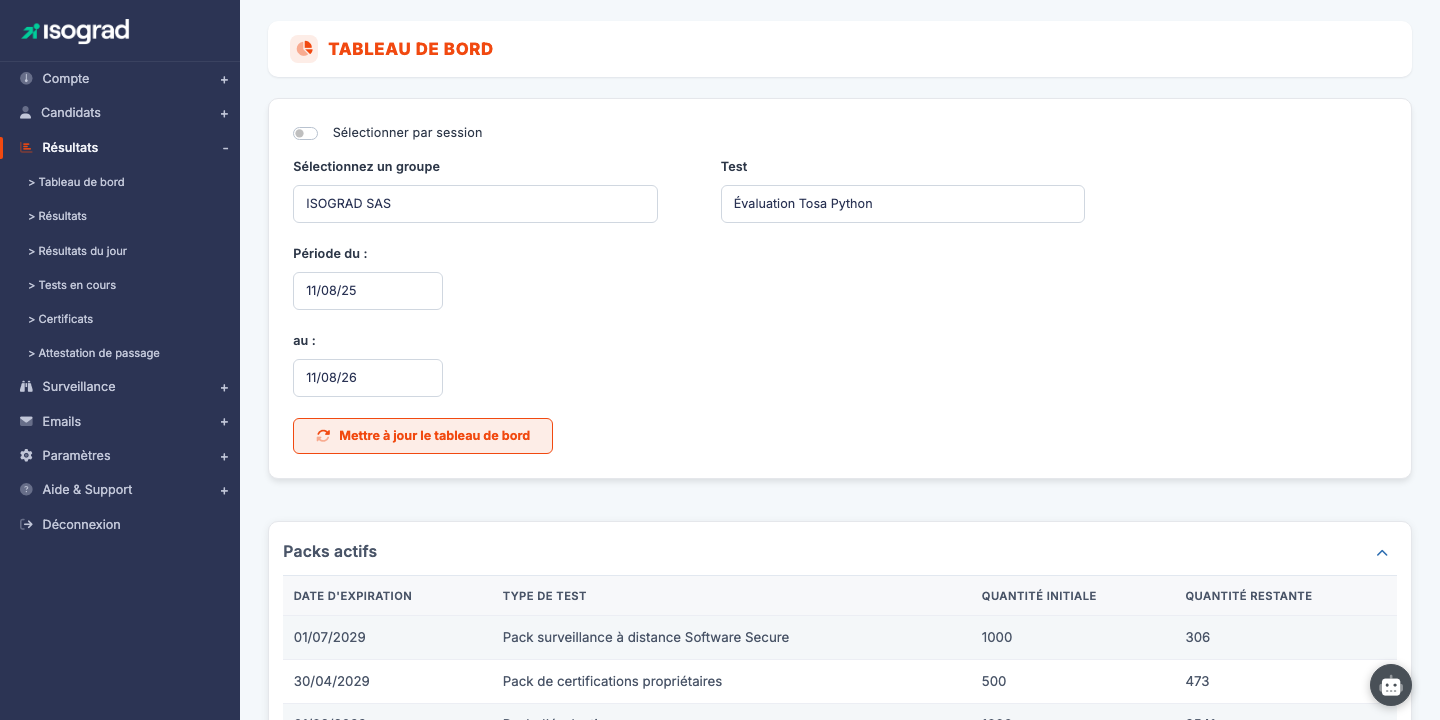The height and width of the screenshot is (720, 1440).
Task: Click the Résultats list icon
Action: point(26,147)
